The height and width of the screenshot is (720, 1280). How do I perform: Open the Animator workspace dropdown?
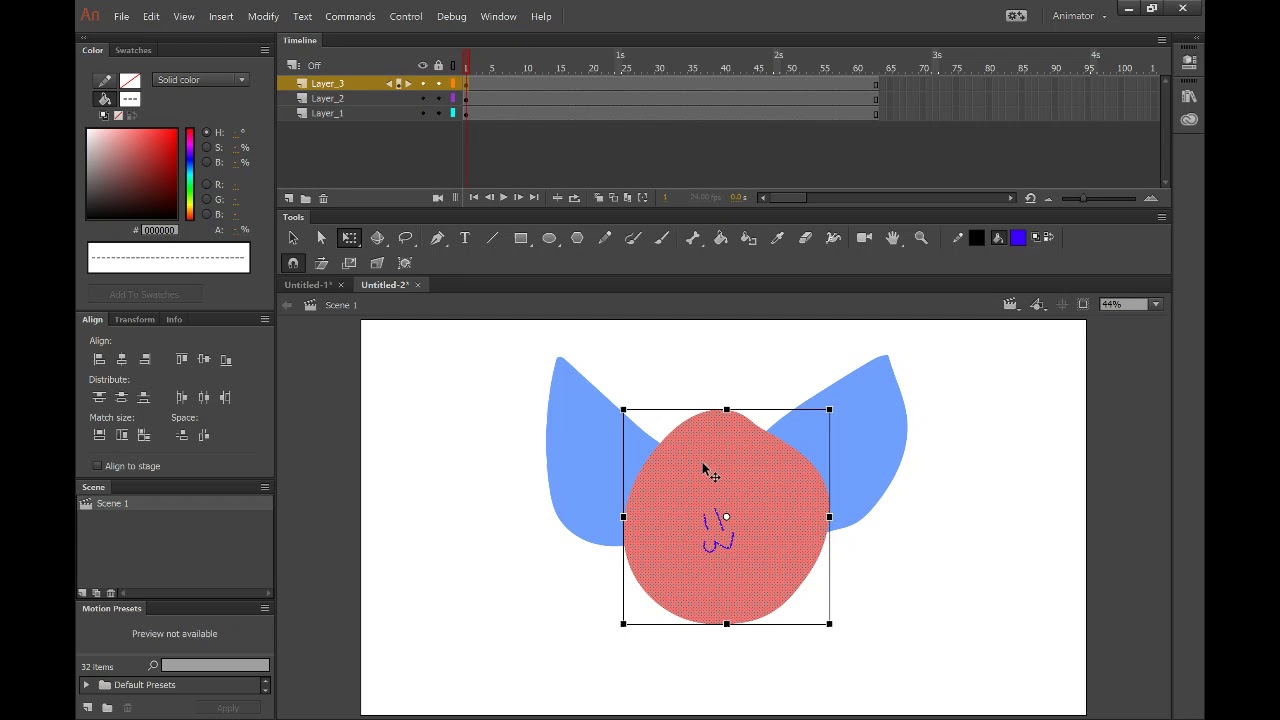(x=1079, y=16)
